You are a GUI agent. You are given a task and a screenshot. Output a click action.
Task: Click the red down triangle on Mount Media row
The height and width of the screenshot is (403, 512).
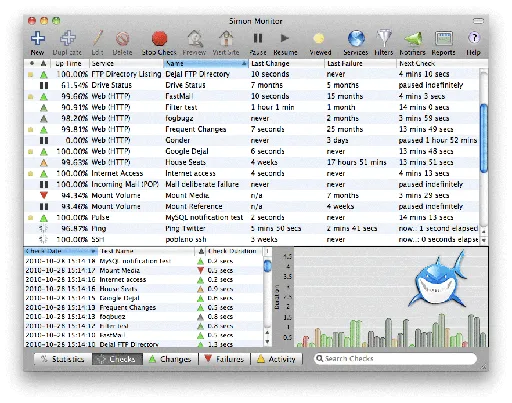44,195
